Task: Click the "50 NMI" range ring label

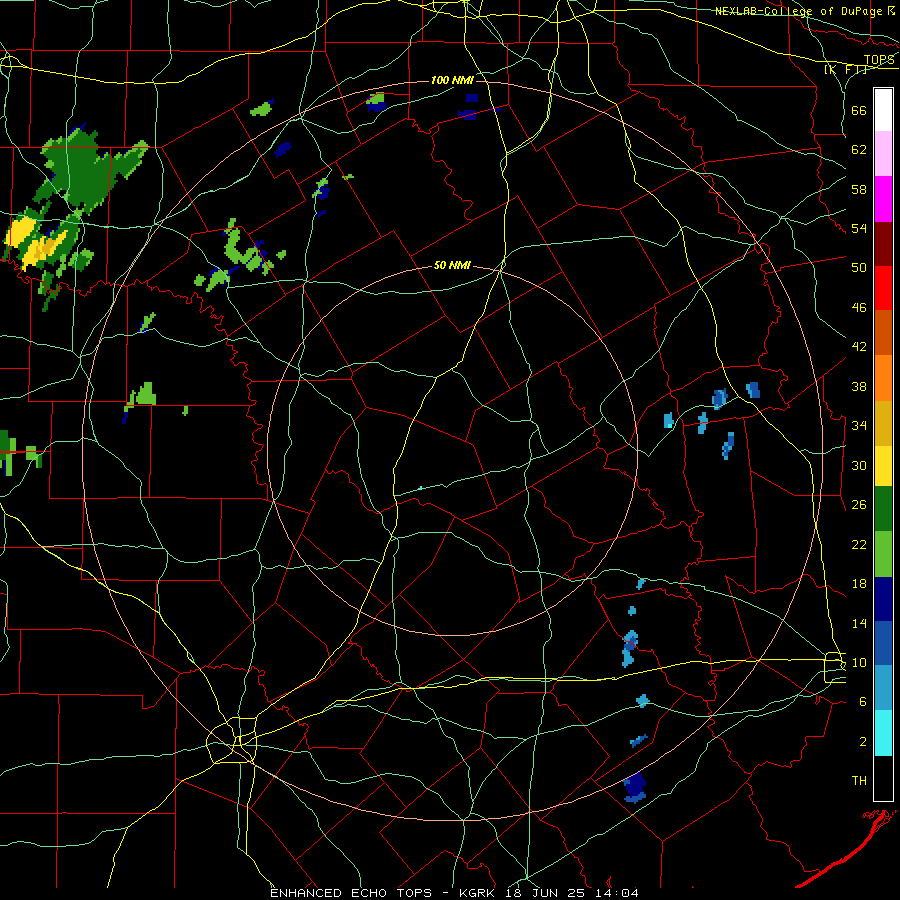Action: coord(452,265)
